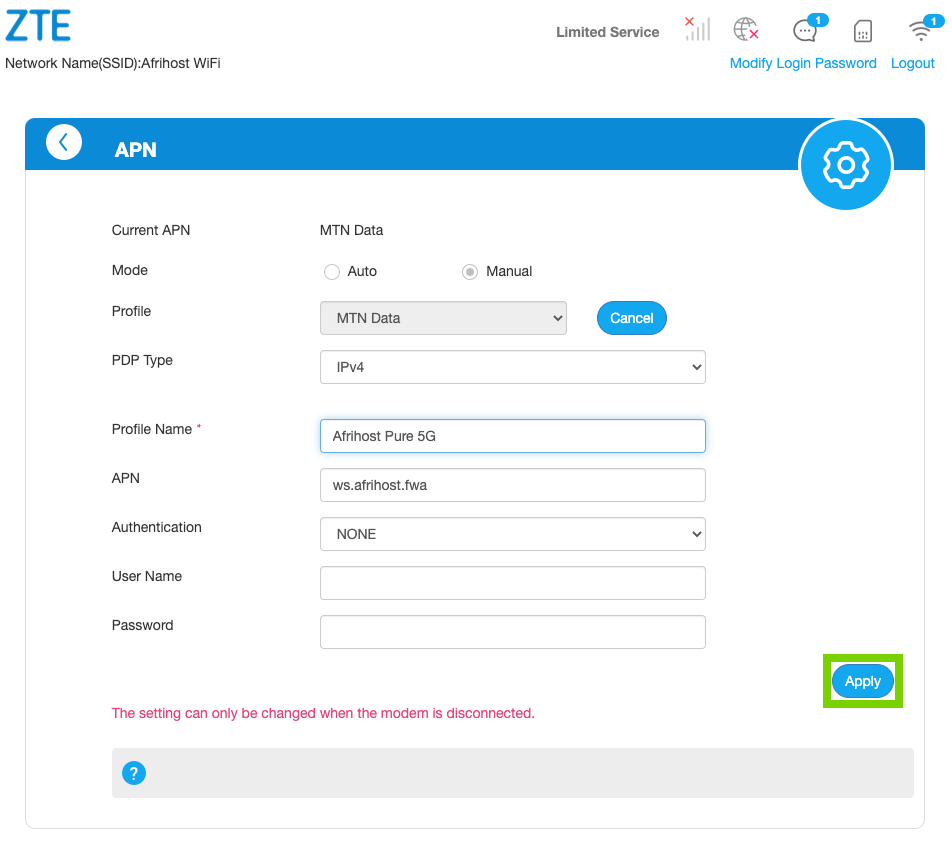Check the signal strength icon

tap(697, 29)
